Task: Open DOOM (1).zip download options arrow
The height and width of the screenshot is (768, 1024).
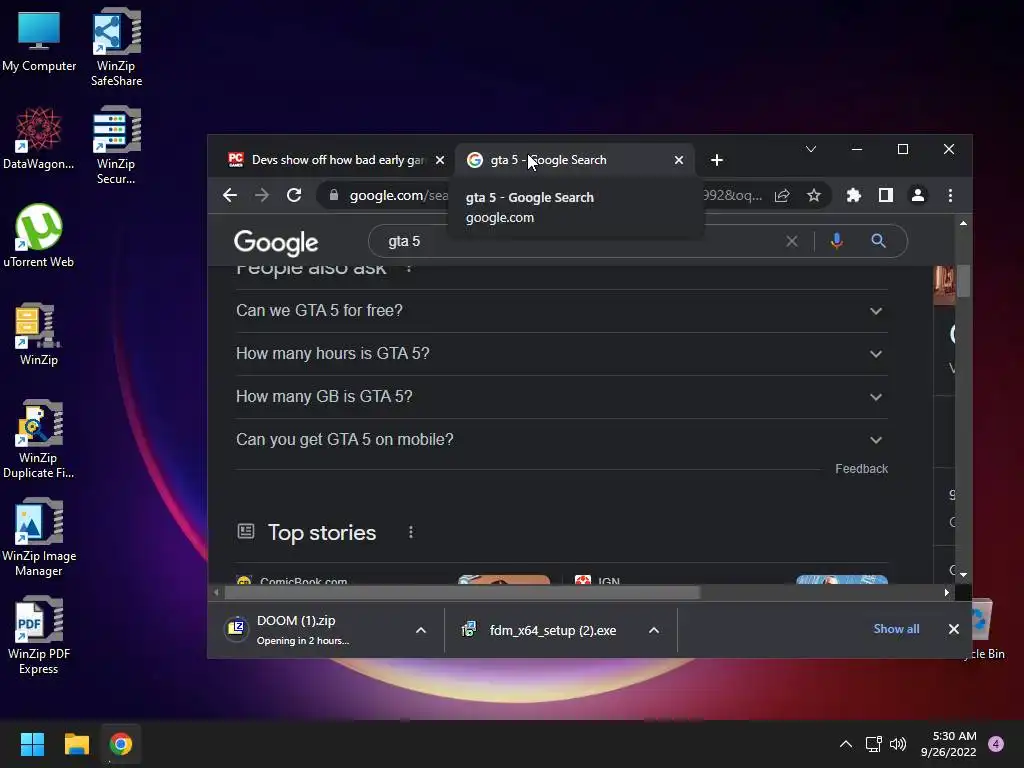Action: tap(421, 630)
